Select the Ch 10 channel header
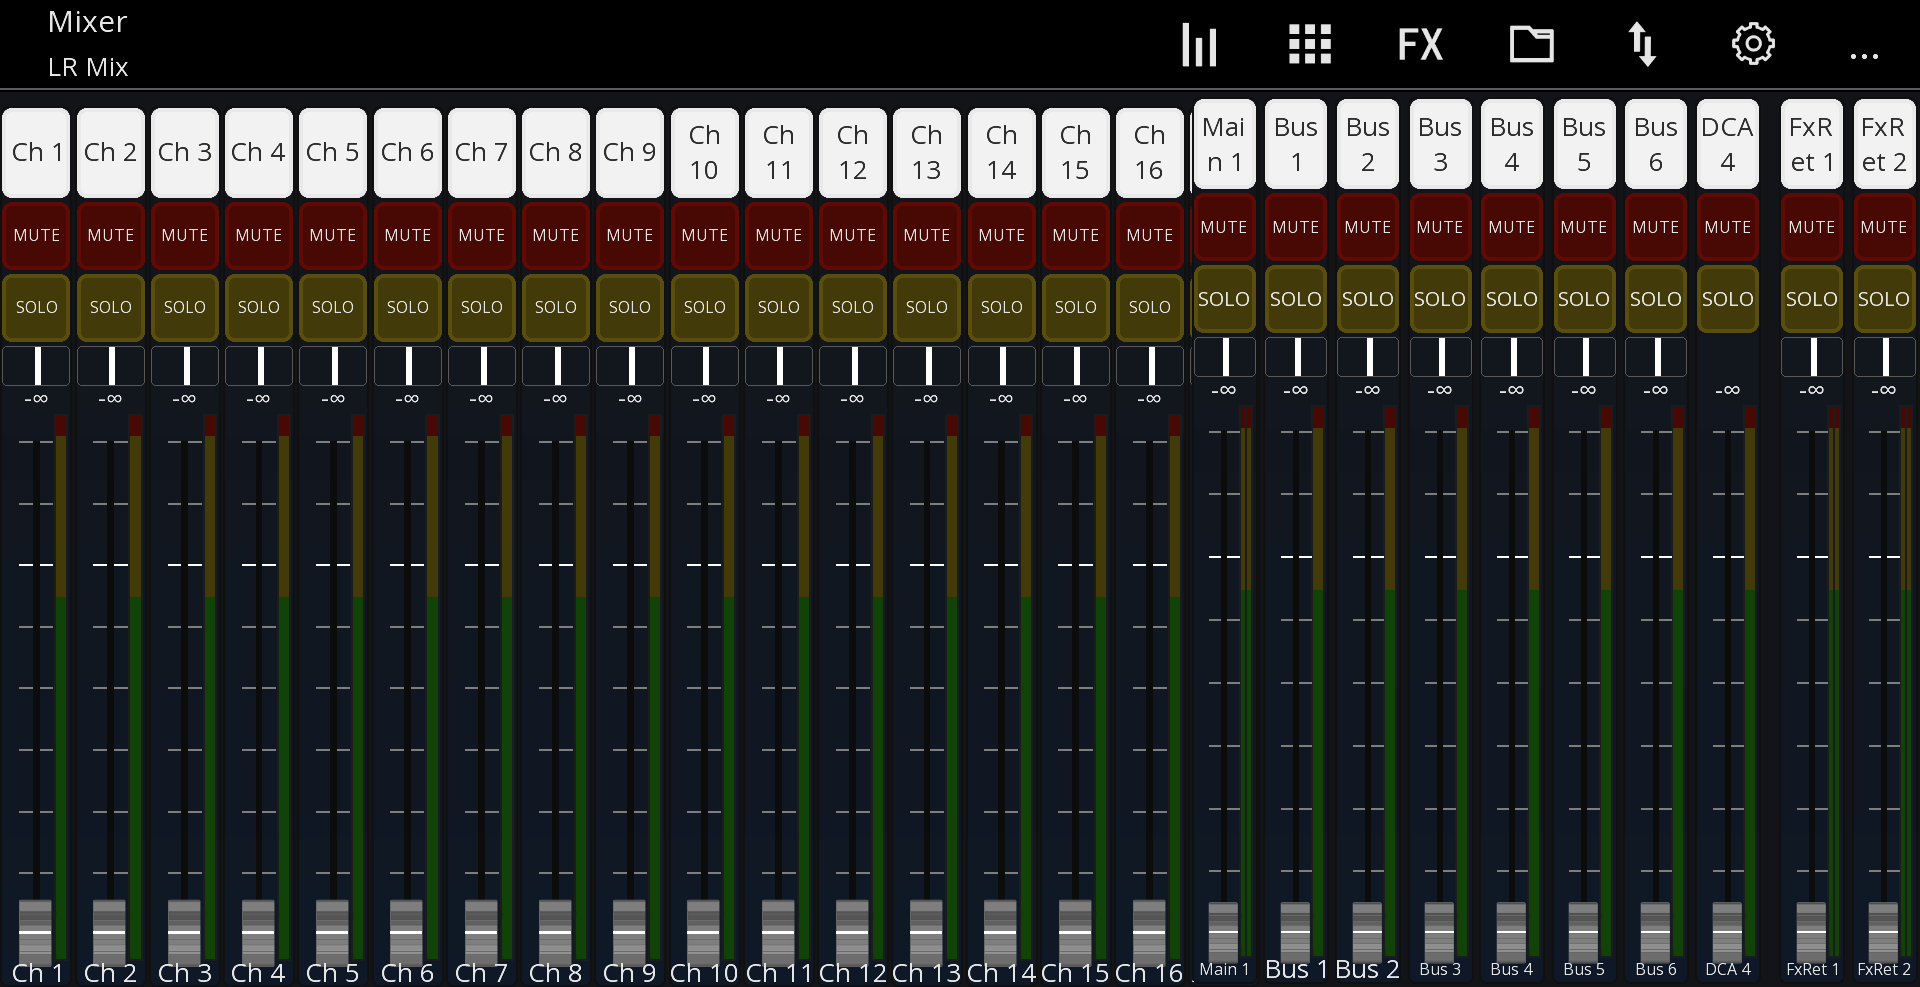This screenshot has height=987, width=1920. [704, 152]
